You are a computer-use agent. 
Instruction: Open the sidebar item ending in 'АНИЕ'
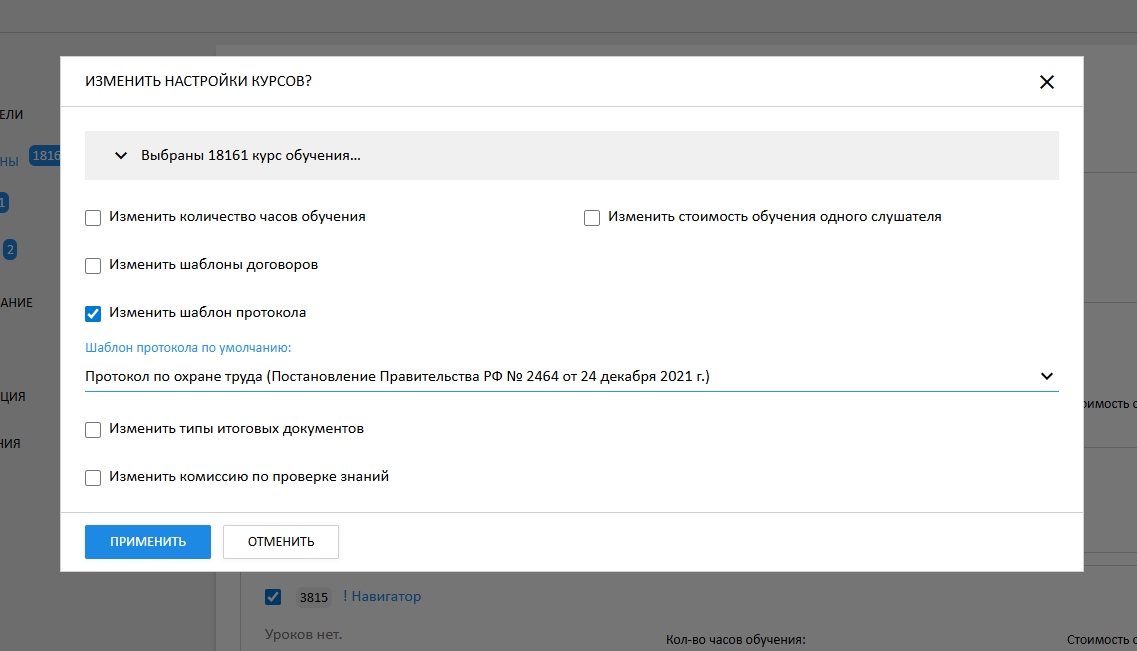(16, 303)
